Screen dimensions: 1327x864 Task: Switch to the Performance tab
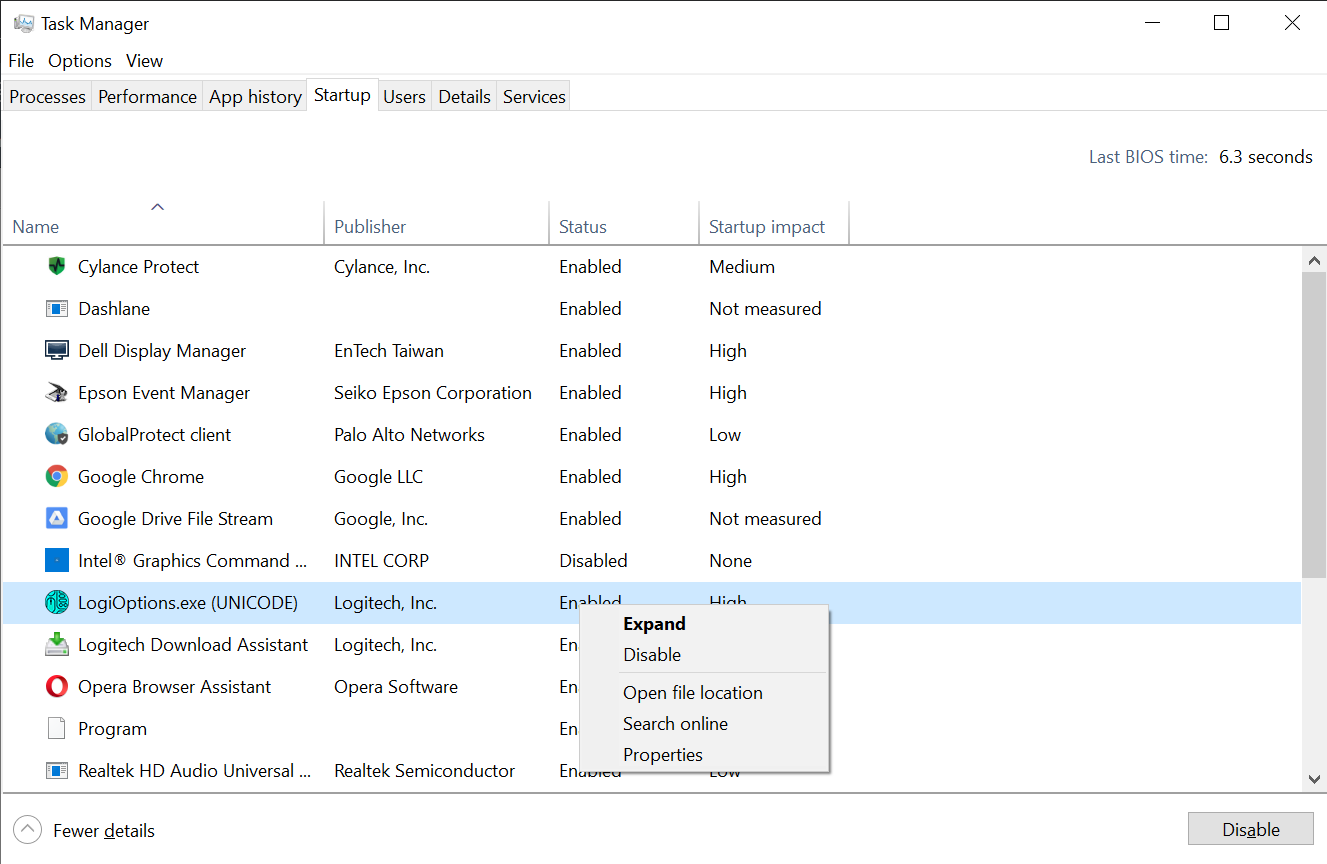point(147,97)
